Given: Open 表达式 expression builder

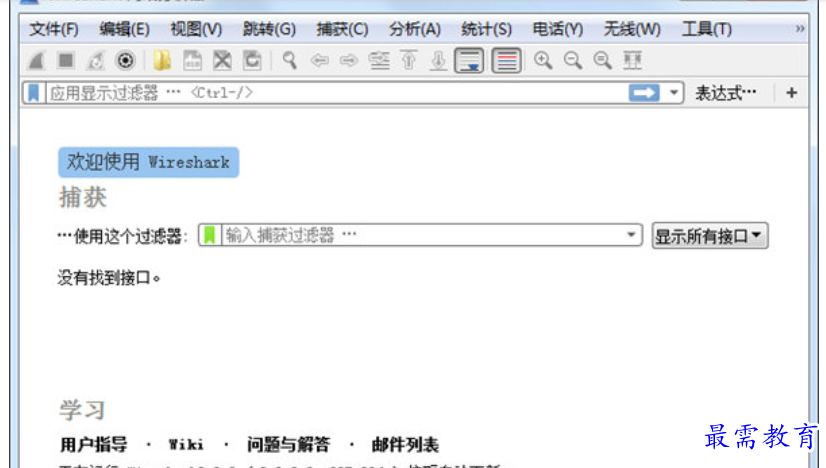Looking at the screenshot, I should tap(725, 93).
